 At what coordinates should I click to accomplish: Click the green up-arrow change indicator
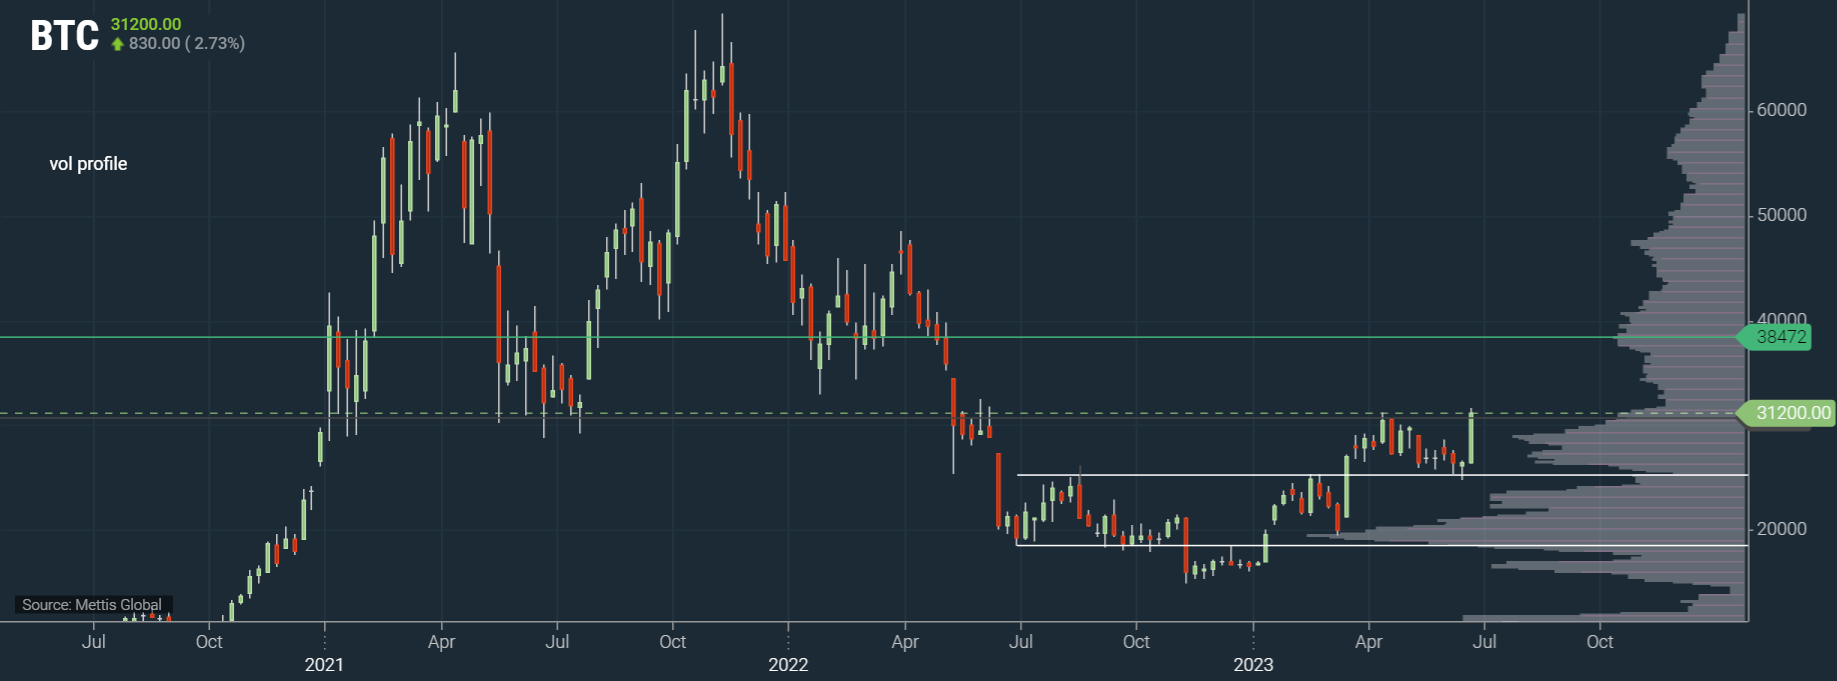coord(117,44)
